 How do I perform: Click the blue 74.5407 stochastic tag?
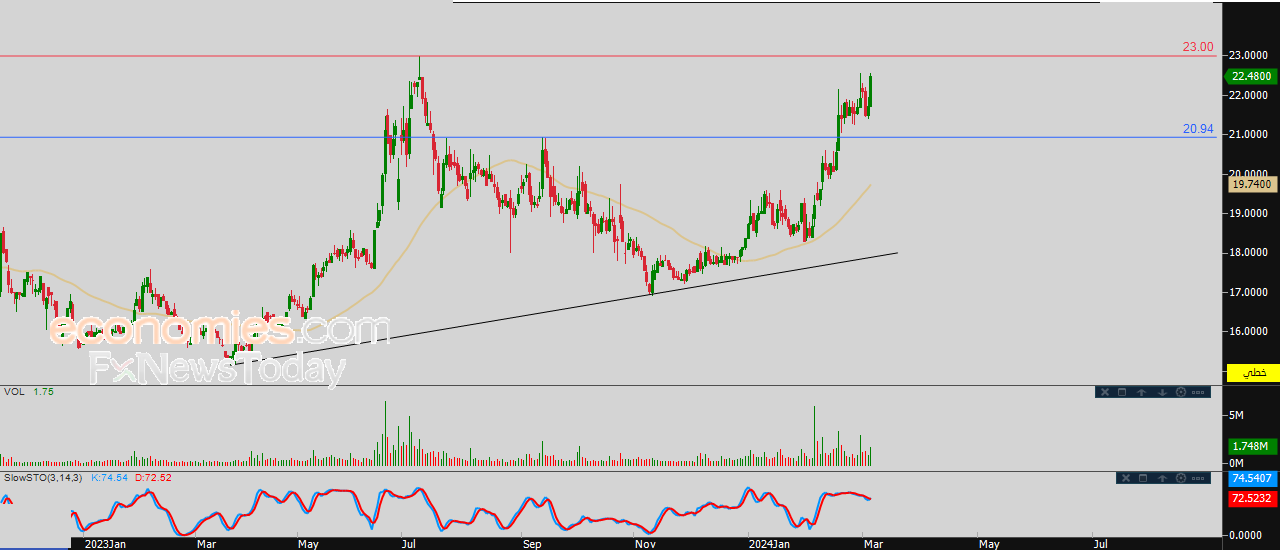click(x=1252, y=480)
